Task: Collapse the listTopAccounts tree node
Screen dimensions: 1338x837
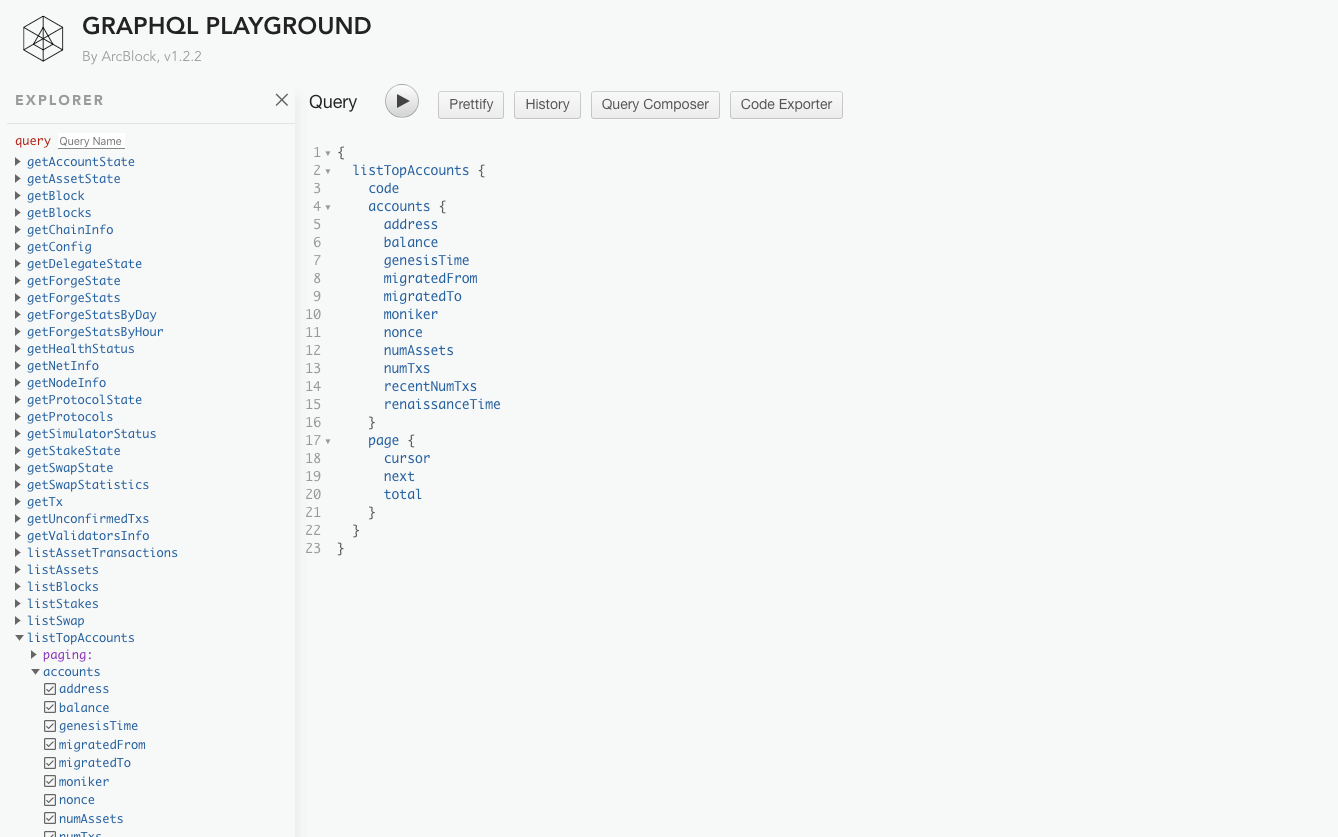Action: 19,638
